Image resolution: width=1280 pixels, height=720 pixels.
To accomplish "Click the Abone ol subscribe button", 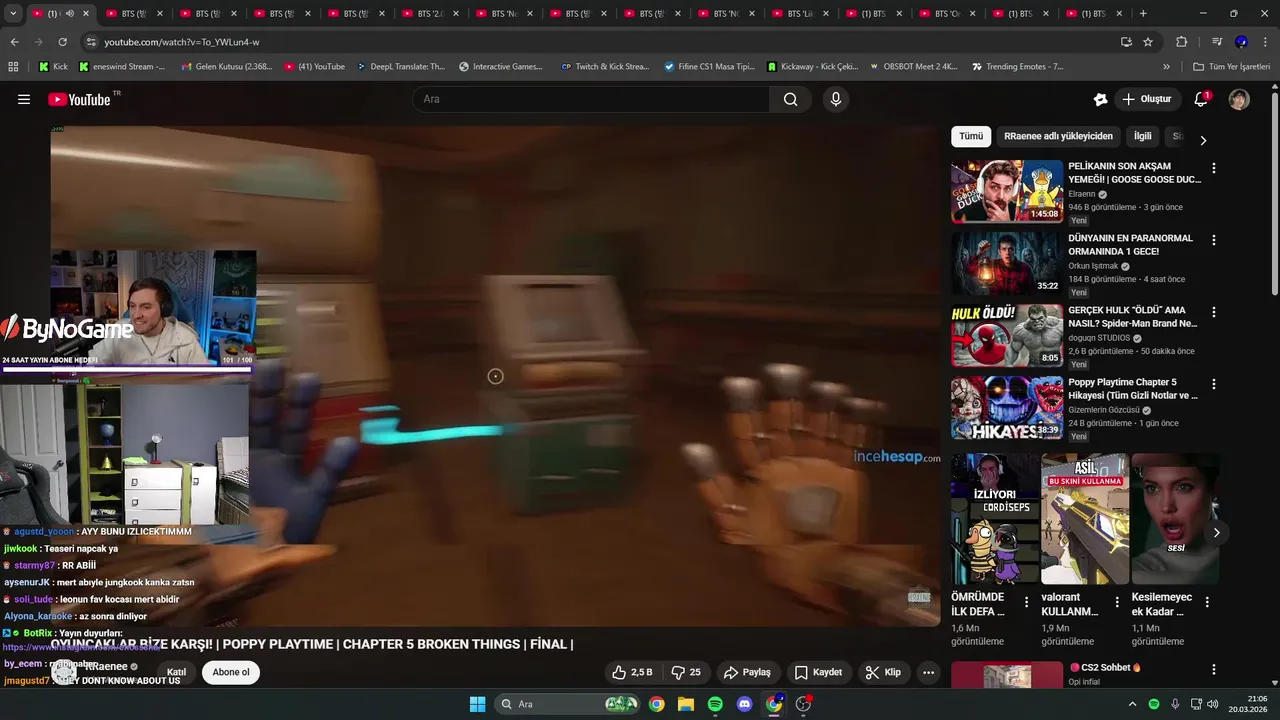I will (x=231, y=672).
